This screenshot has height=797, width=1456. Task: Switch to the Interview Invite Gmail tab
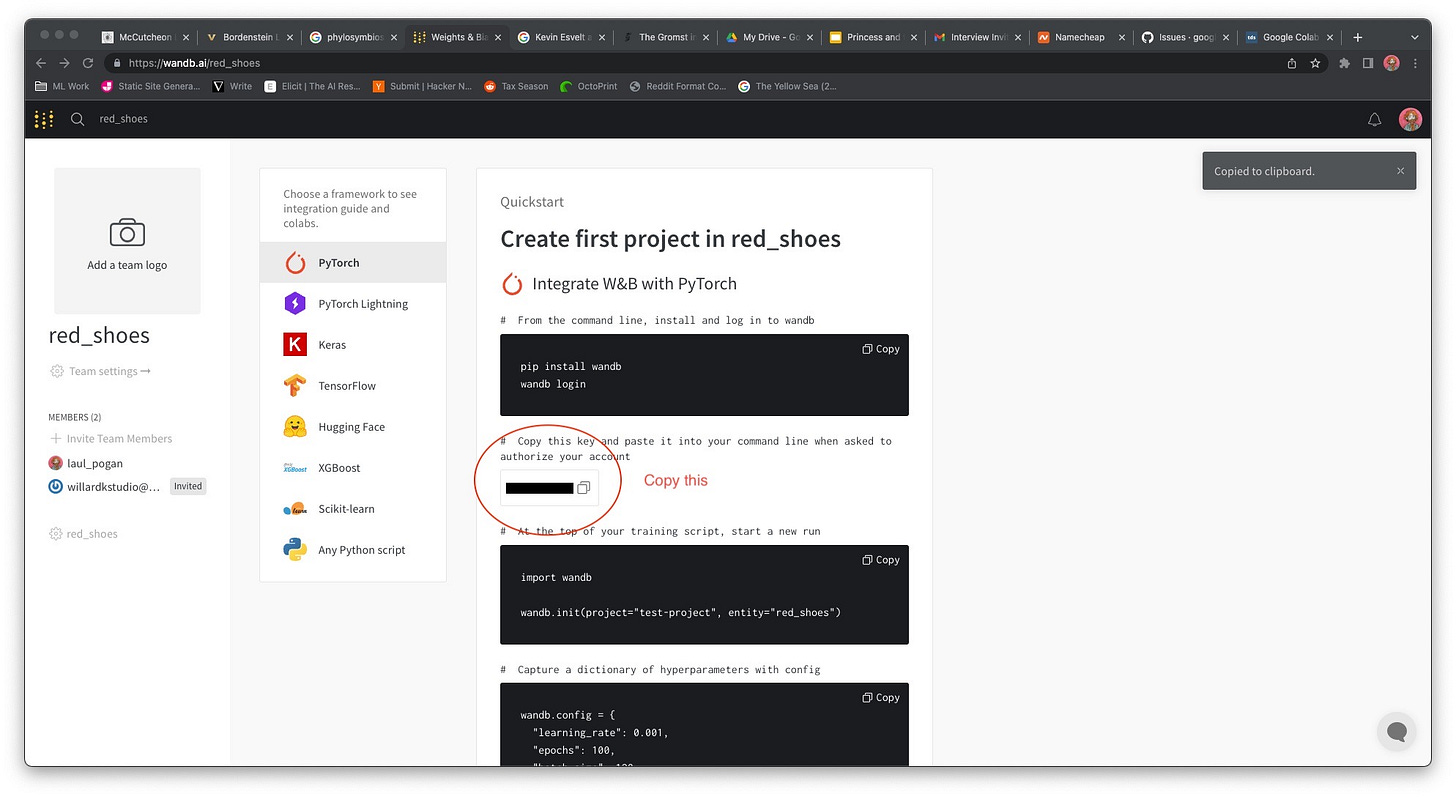[976, 37]
